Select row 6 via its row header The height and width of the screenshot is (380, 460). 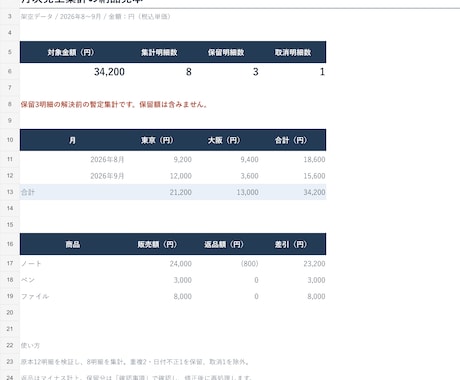(x=10, y=71)
